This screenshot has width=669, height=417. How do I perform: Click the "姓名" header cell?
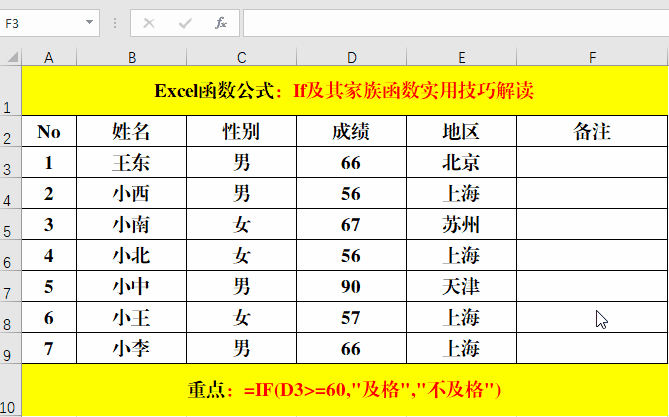(x=131, y=131)
